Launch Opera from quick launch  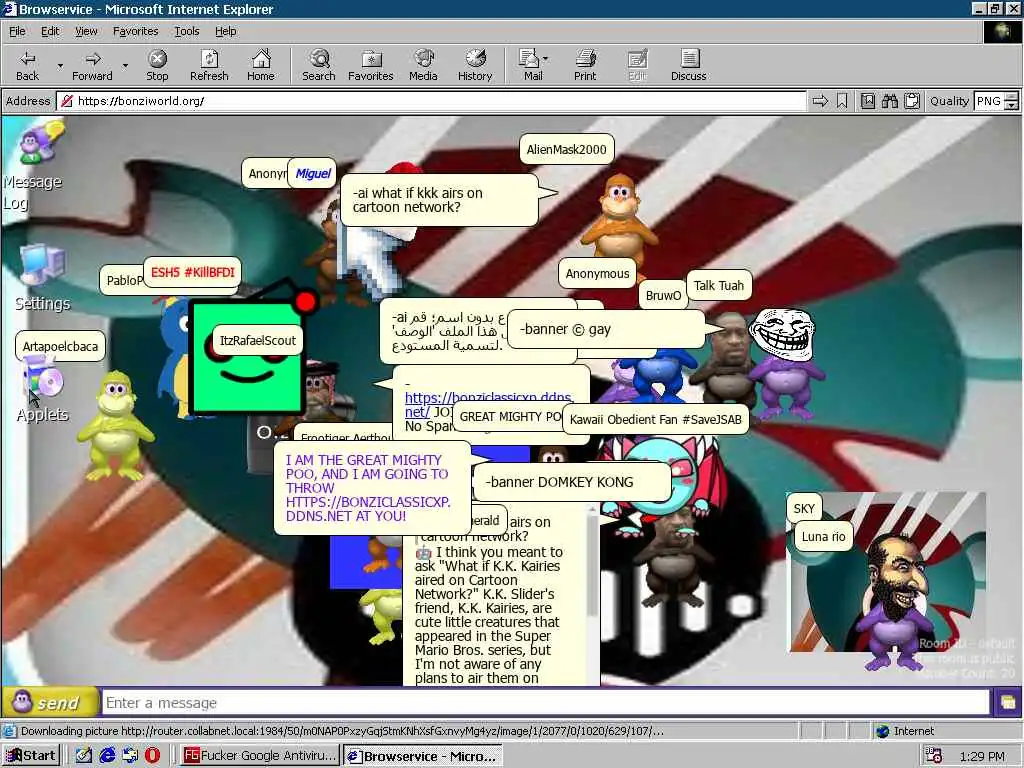pyautogui.click(x=153, y=756)
